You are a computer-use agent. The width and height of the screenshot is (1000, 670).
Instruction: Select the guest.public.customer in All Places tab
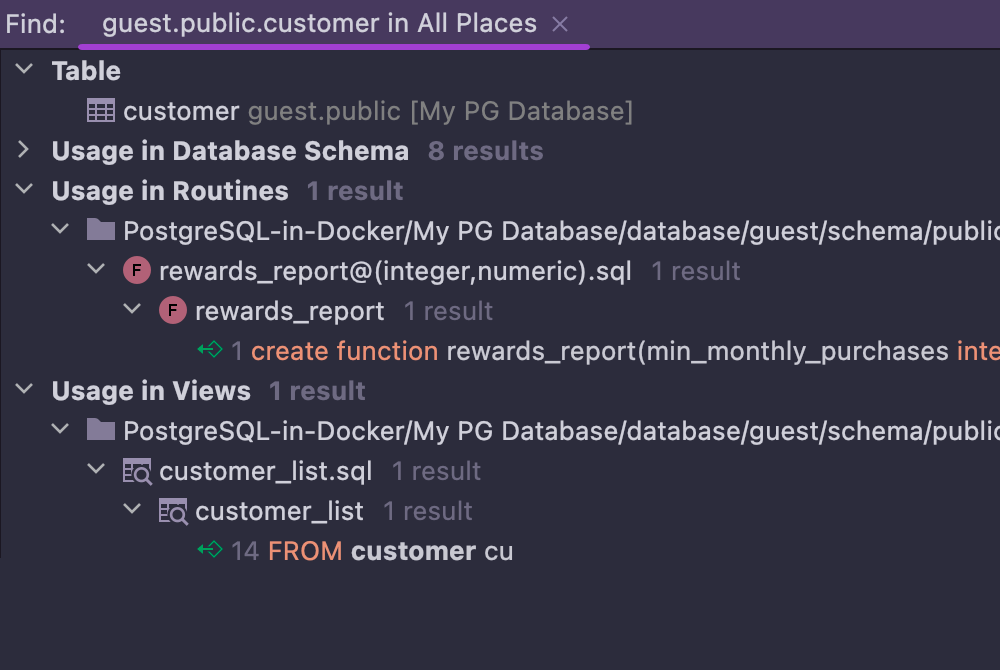[319, 24]
